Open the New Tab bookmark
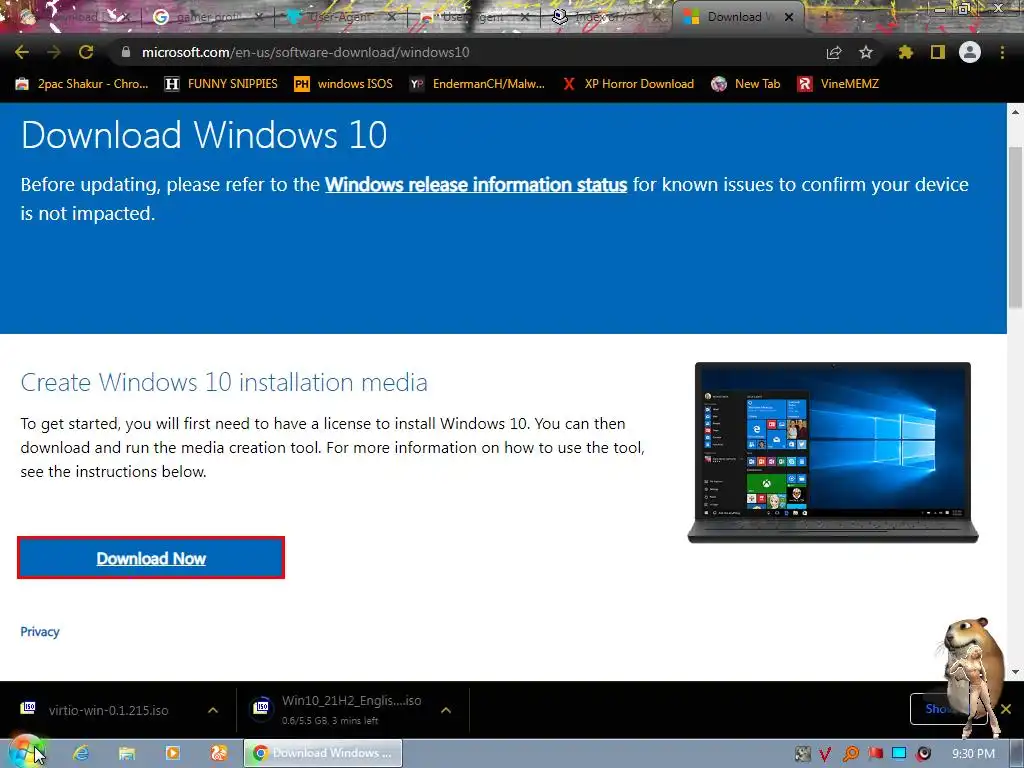1024x768 pixels. pyautogui.click(x=746, y=84)
